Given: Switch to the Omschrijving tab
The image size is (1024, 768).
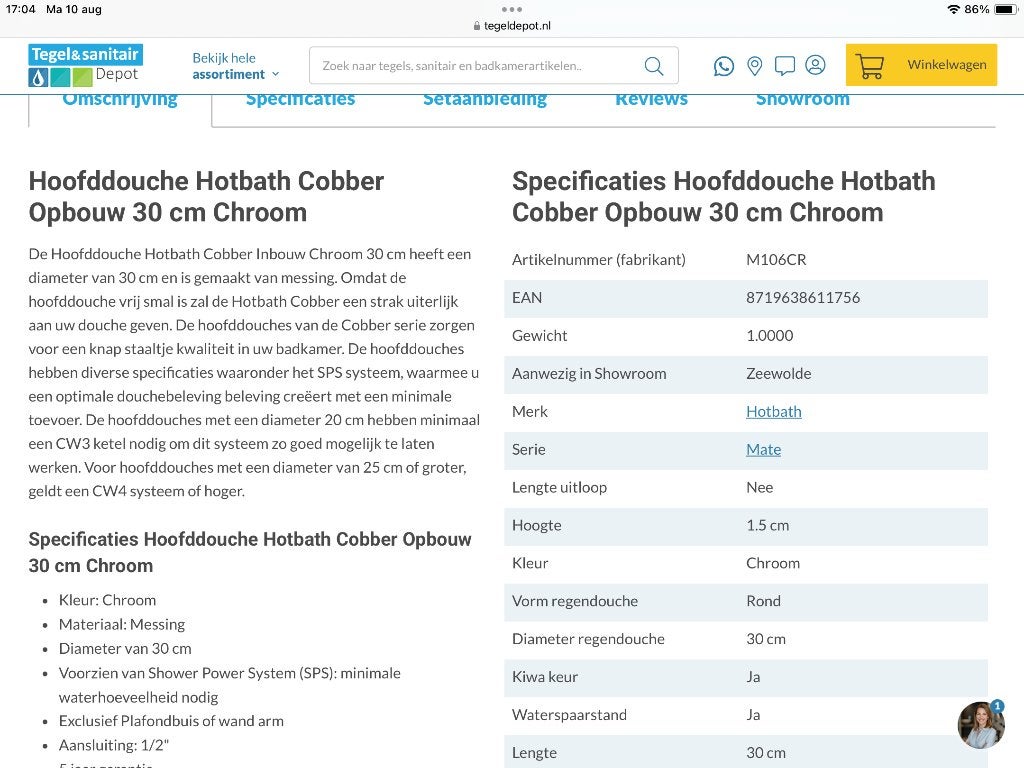Looking at the screenshot, I should 120,100.
